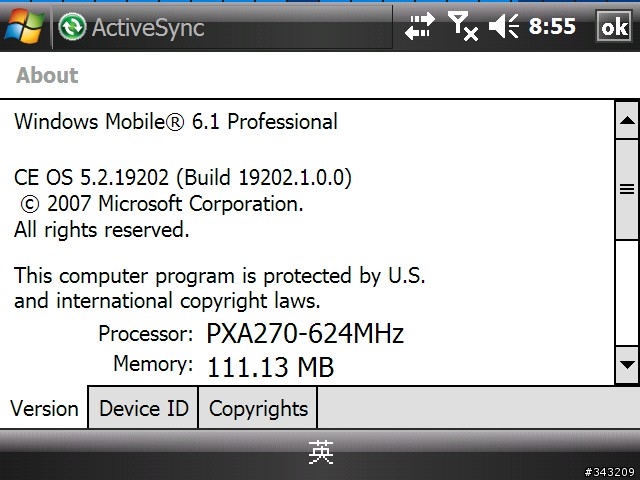This screenshot has height=480, width=640.
Task: Click the vertical scrollbar thumb
Action: (x=627, y=190)
